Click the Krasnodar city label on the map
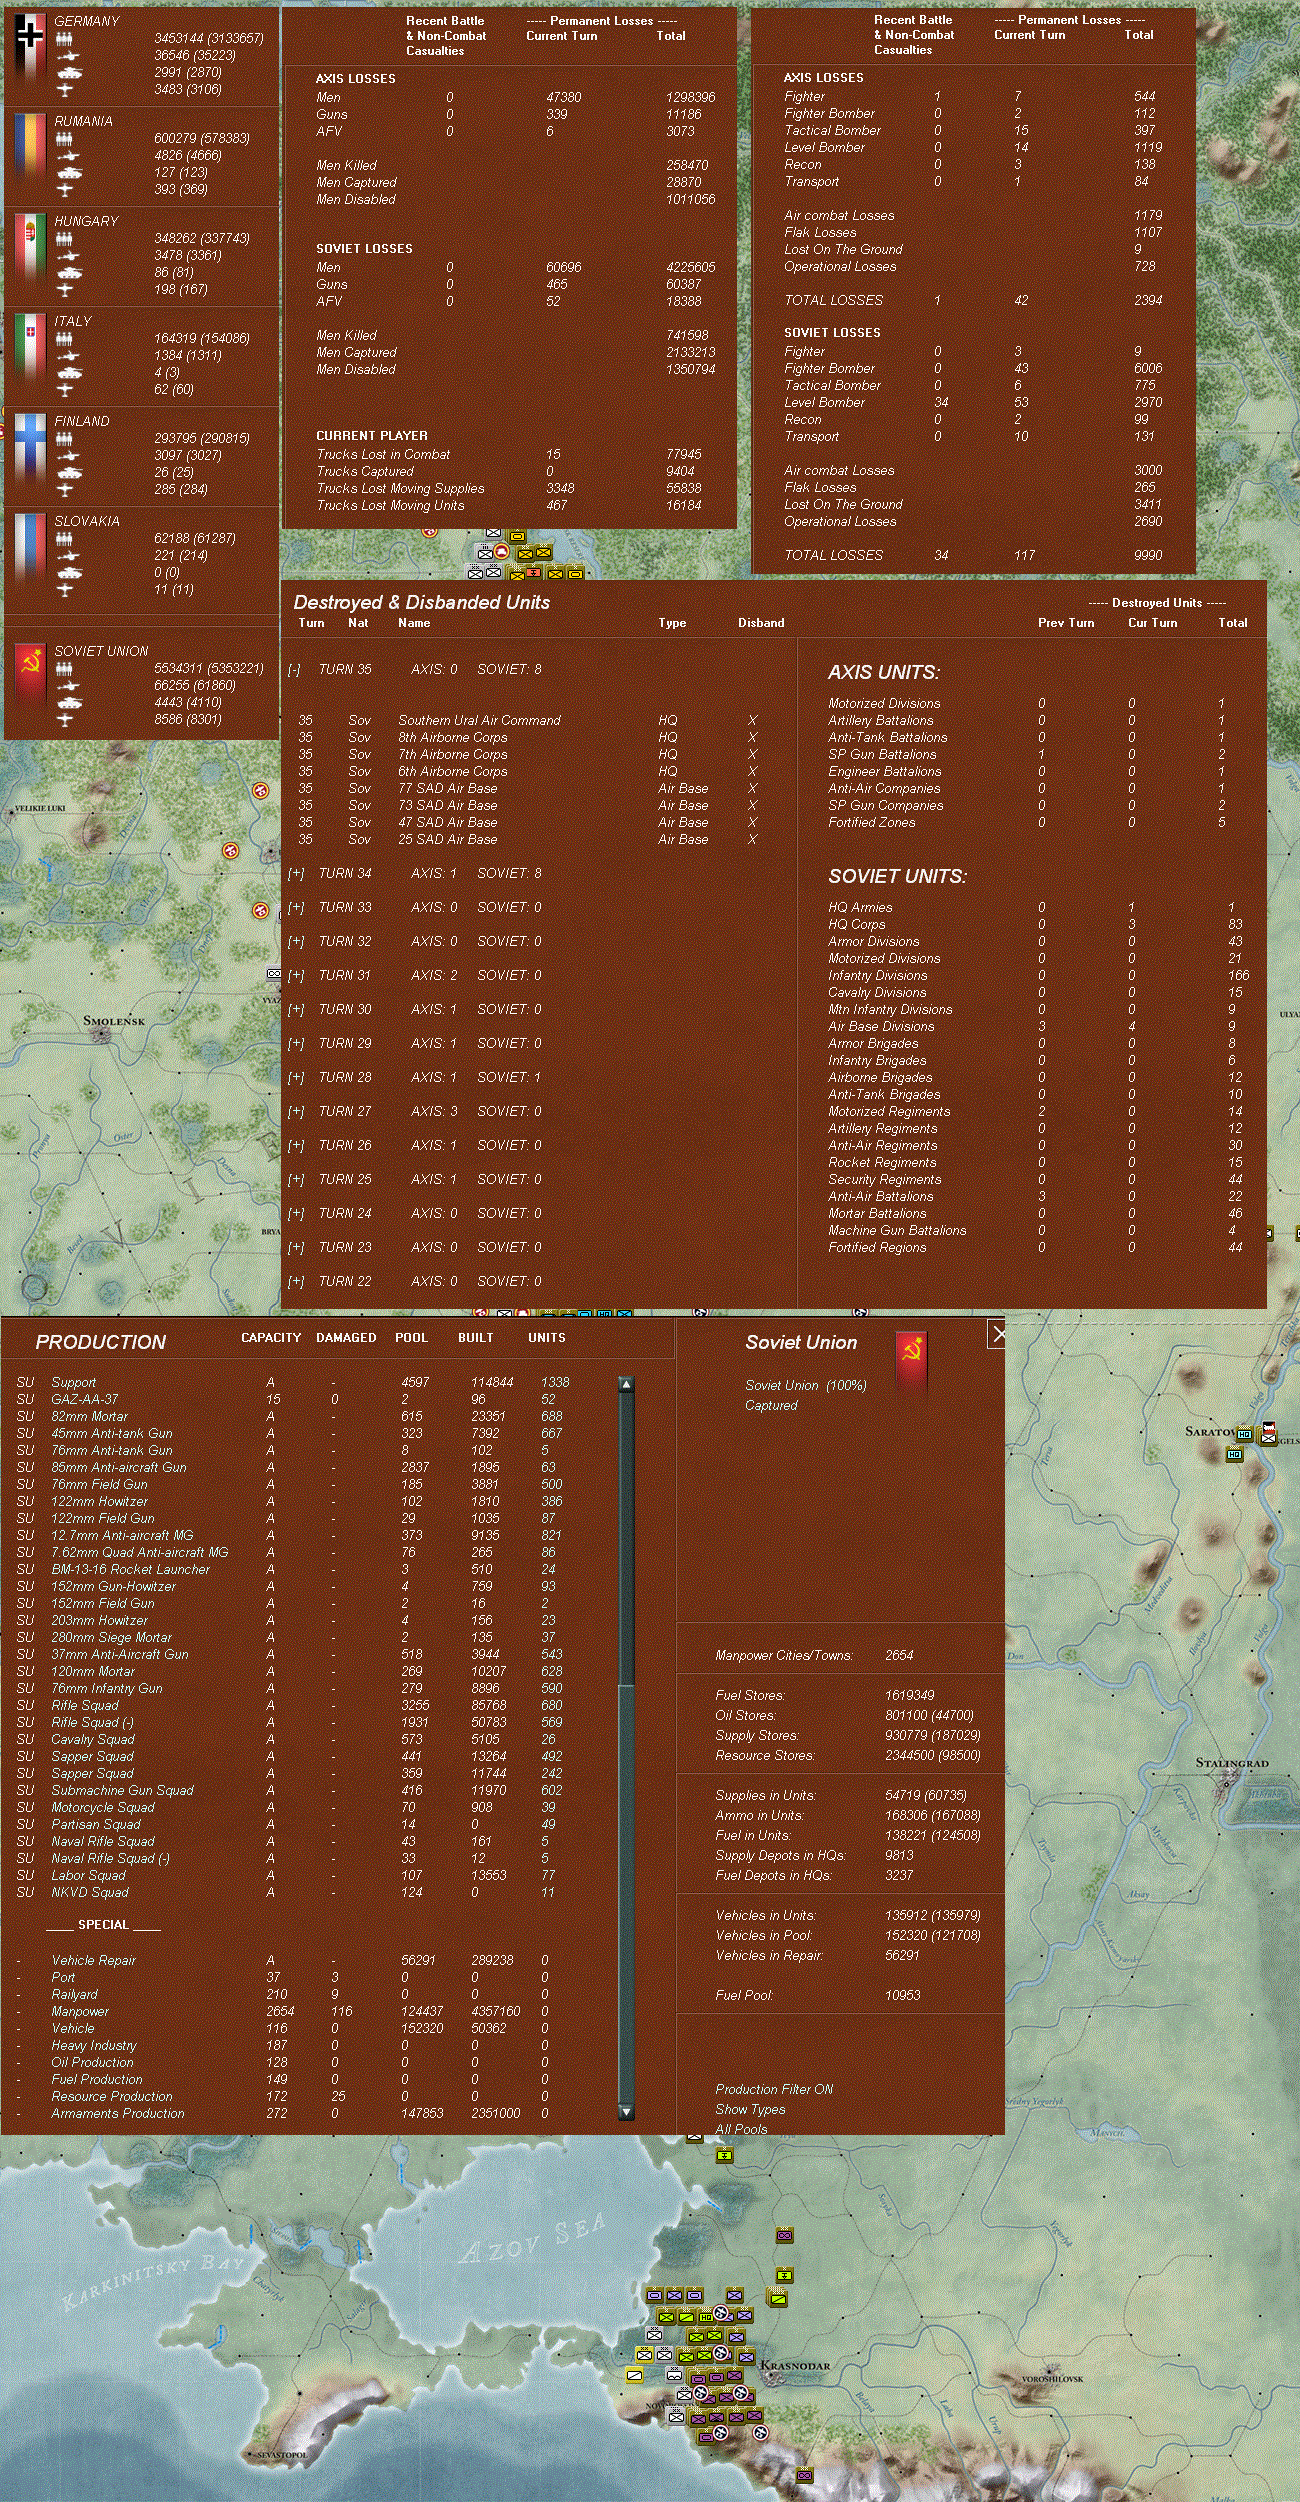Screen dimensions: 1300x2502 pyautogui.click(x=795, y=2365)
